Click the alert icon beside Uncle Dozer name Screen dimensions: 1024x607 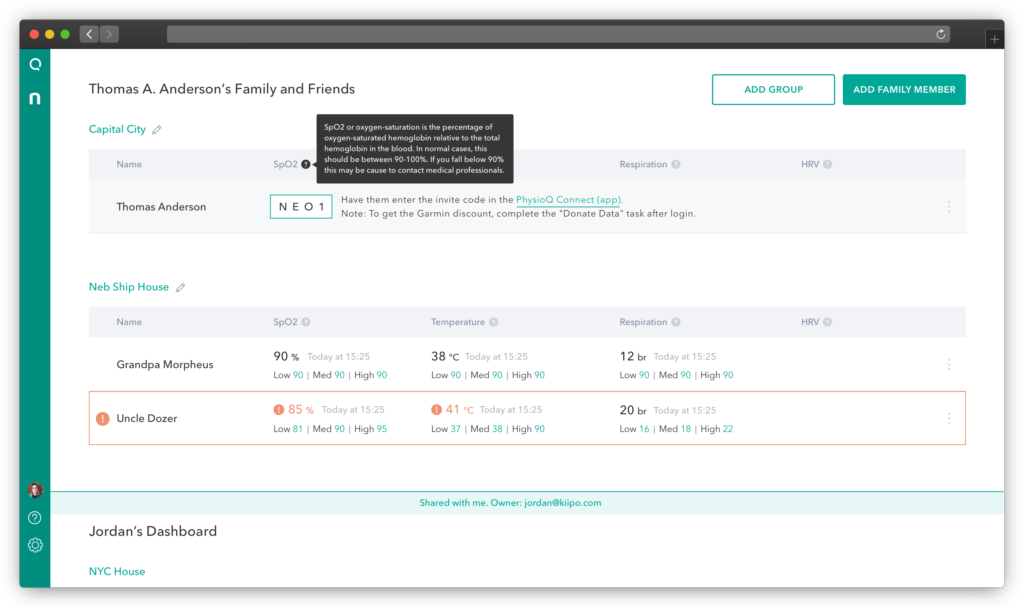[x=103, y=419]
